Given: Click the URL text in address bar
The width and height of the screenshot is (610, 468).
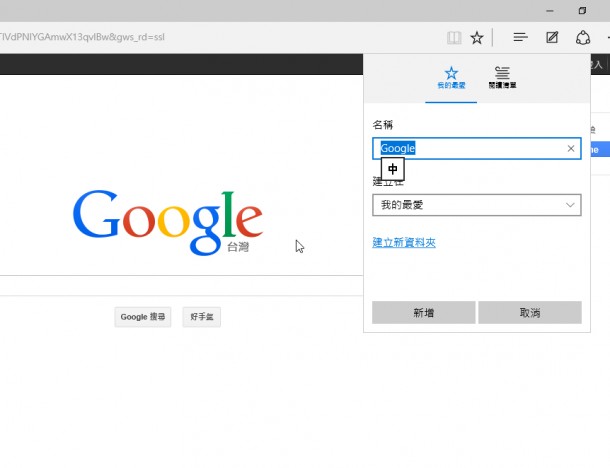Looking at the screenshot, I should point(82,37).
